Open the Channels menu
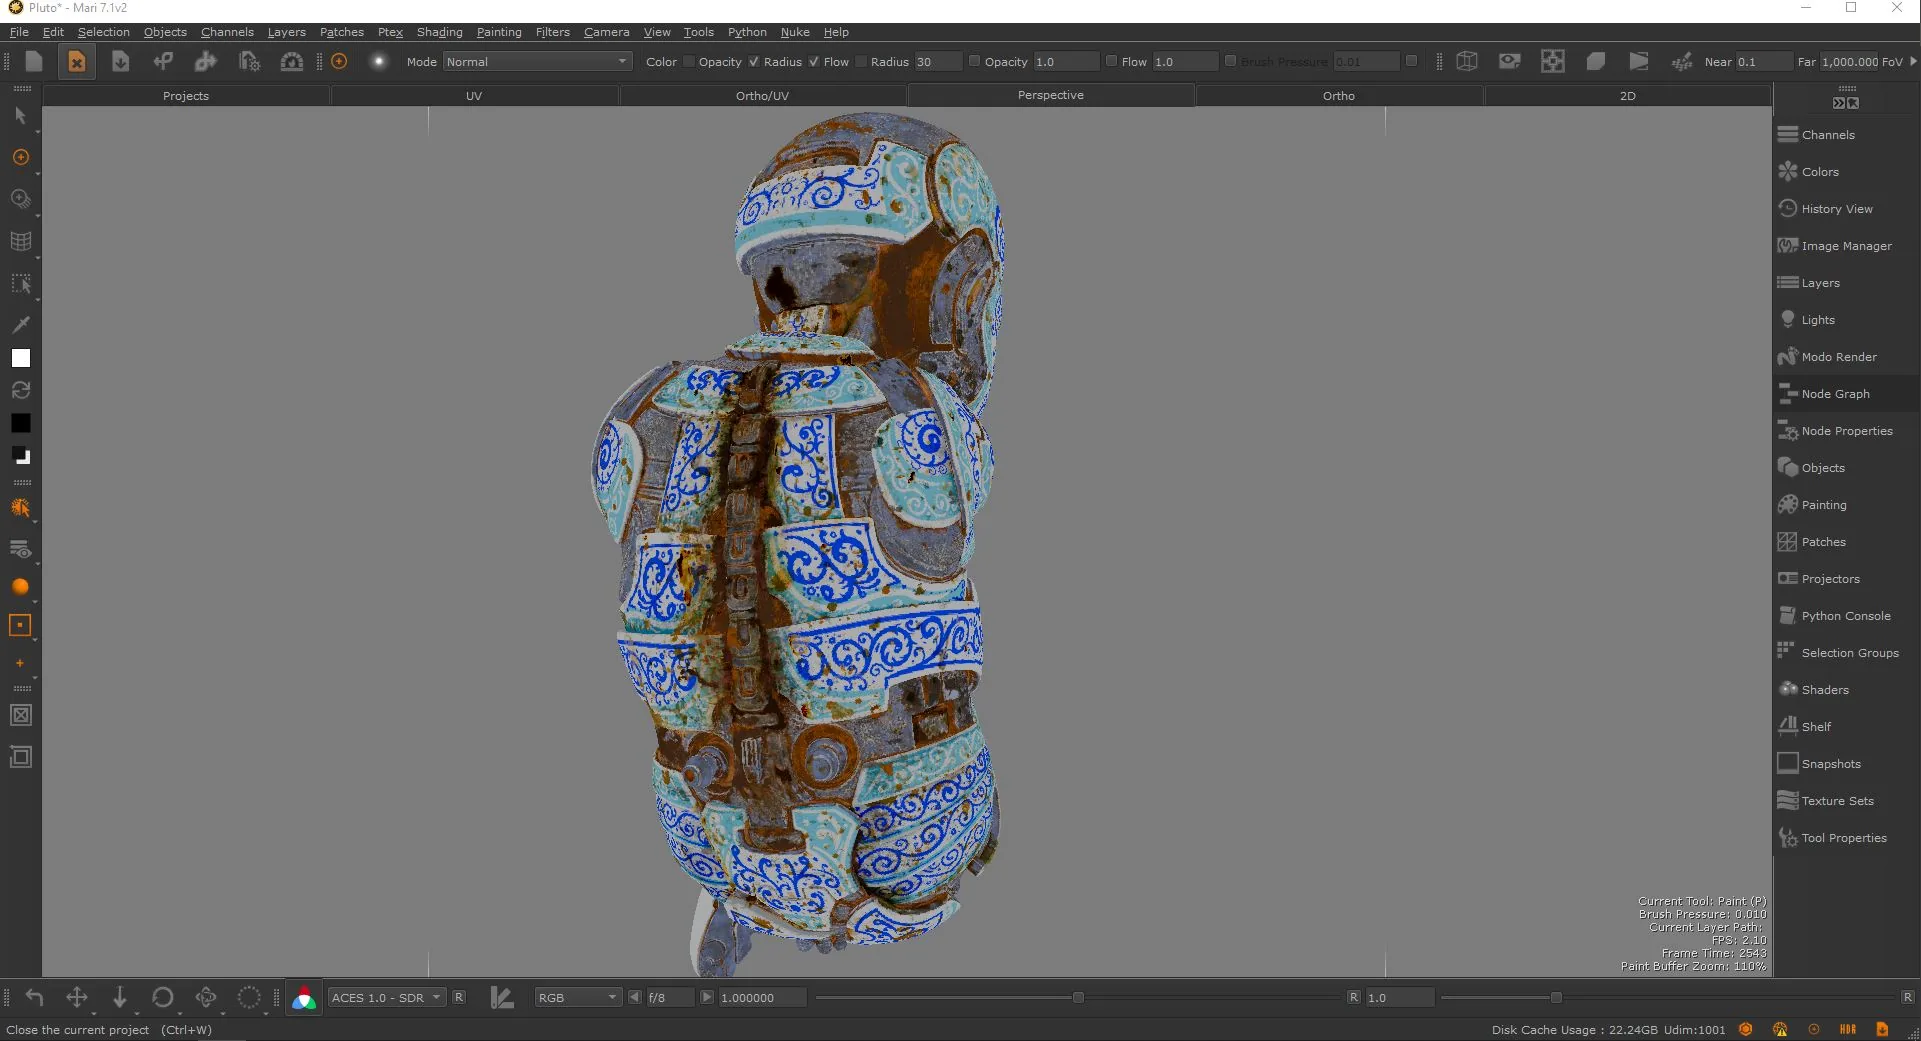This screenshot has width=1921, height=1041. point(227,32)
